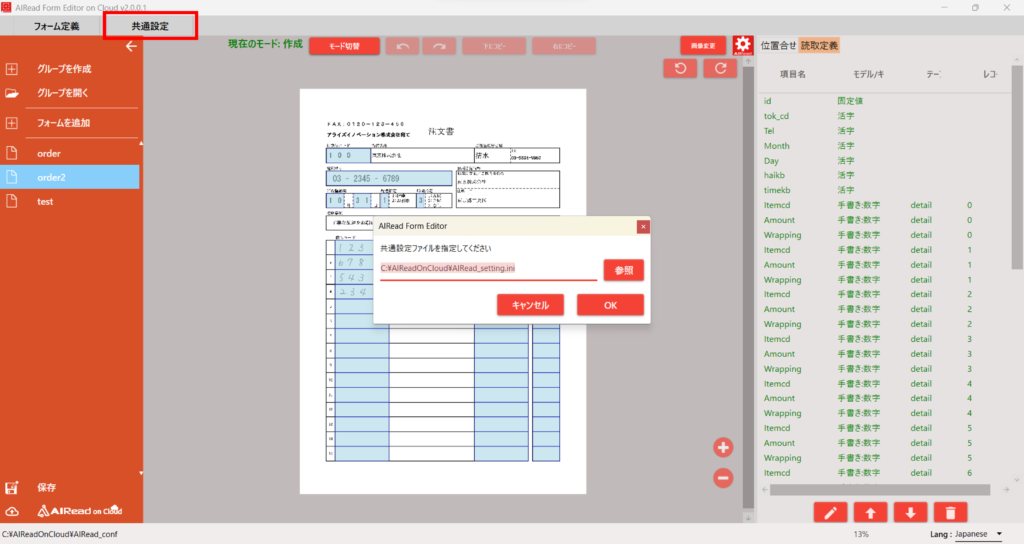
Task: Click the undo arrow toolbar button
Action: click(x=402, y=46)
